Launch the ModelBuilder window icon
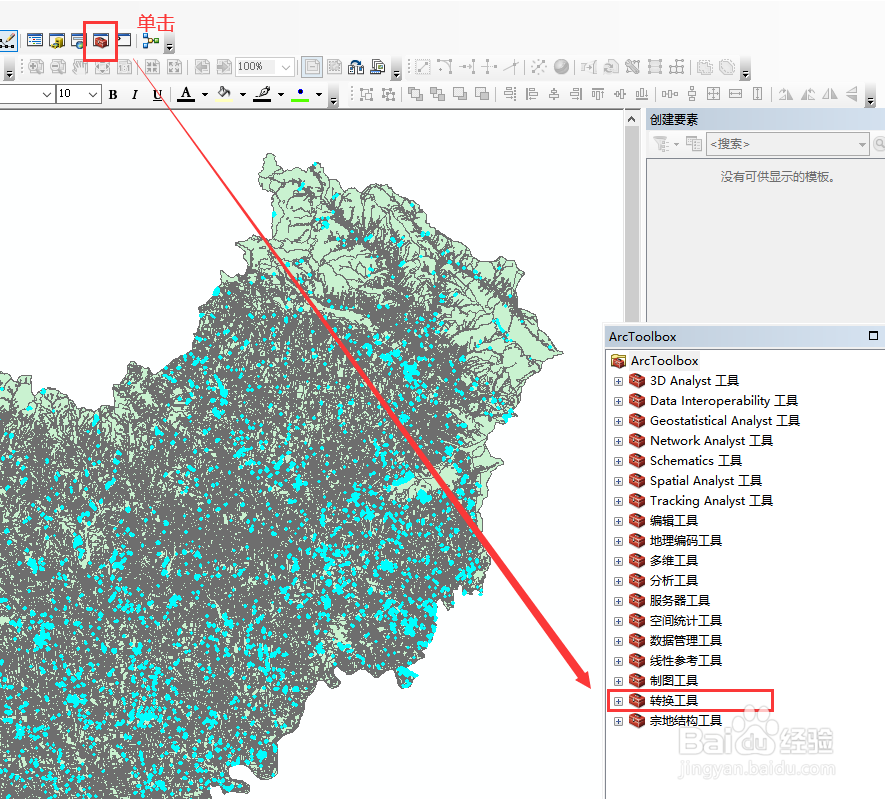This screenshot has width=885, height=799. tap(151, 41)
